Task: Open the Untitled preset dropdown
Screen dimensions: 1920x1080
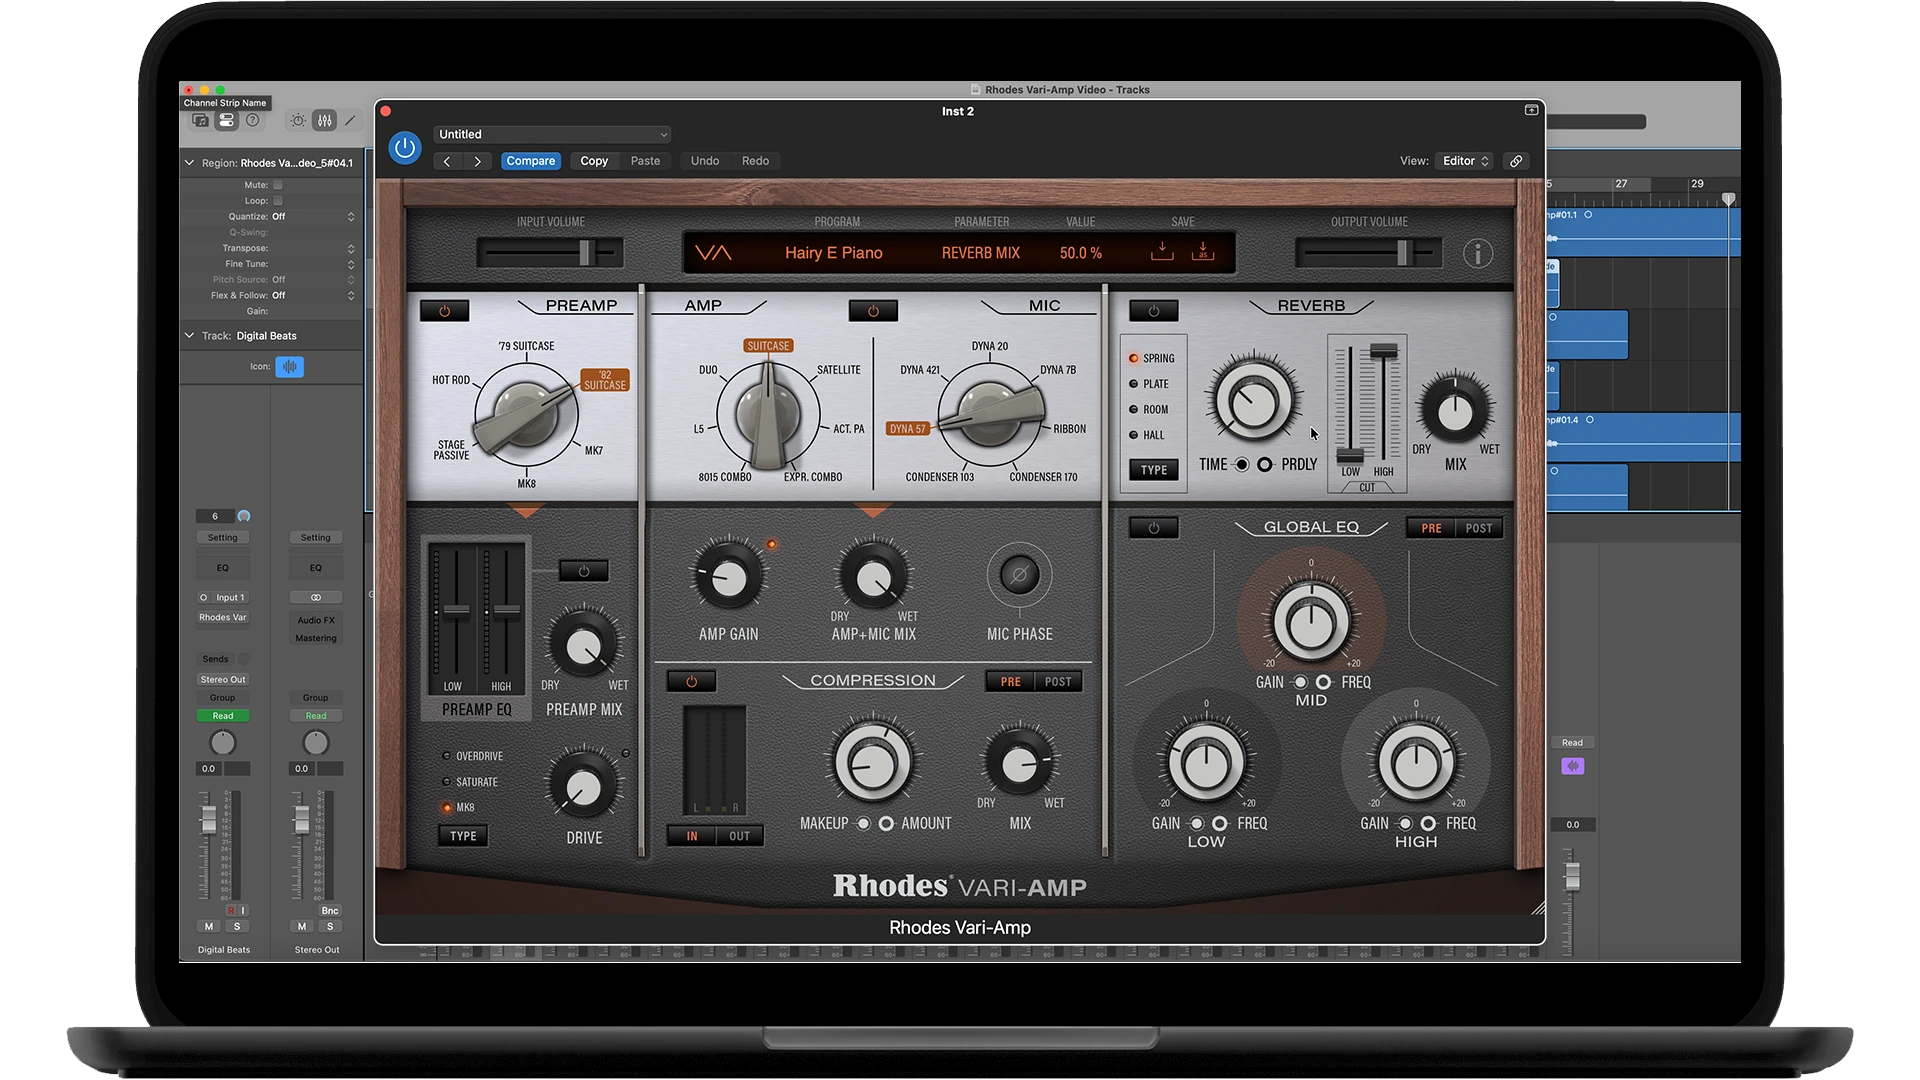Action: (x=553, y=135)
